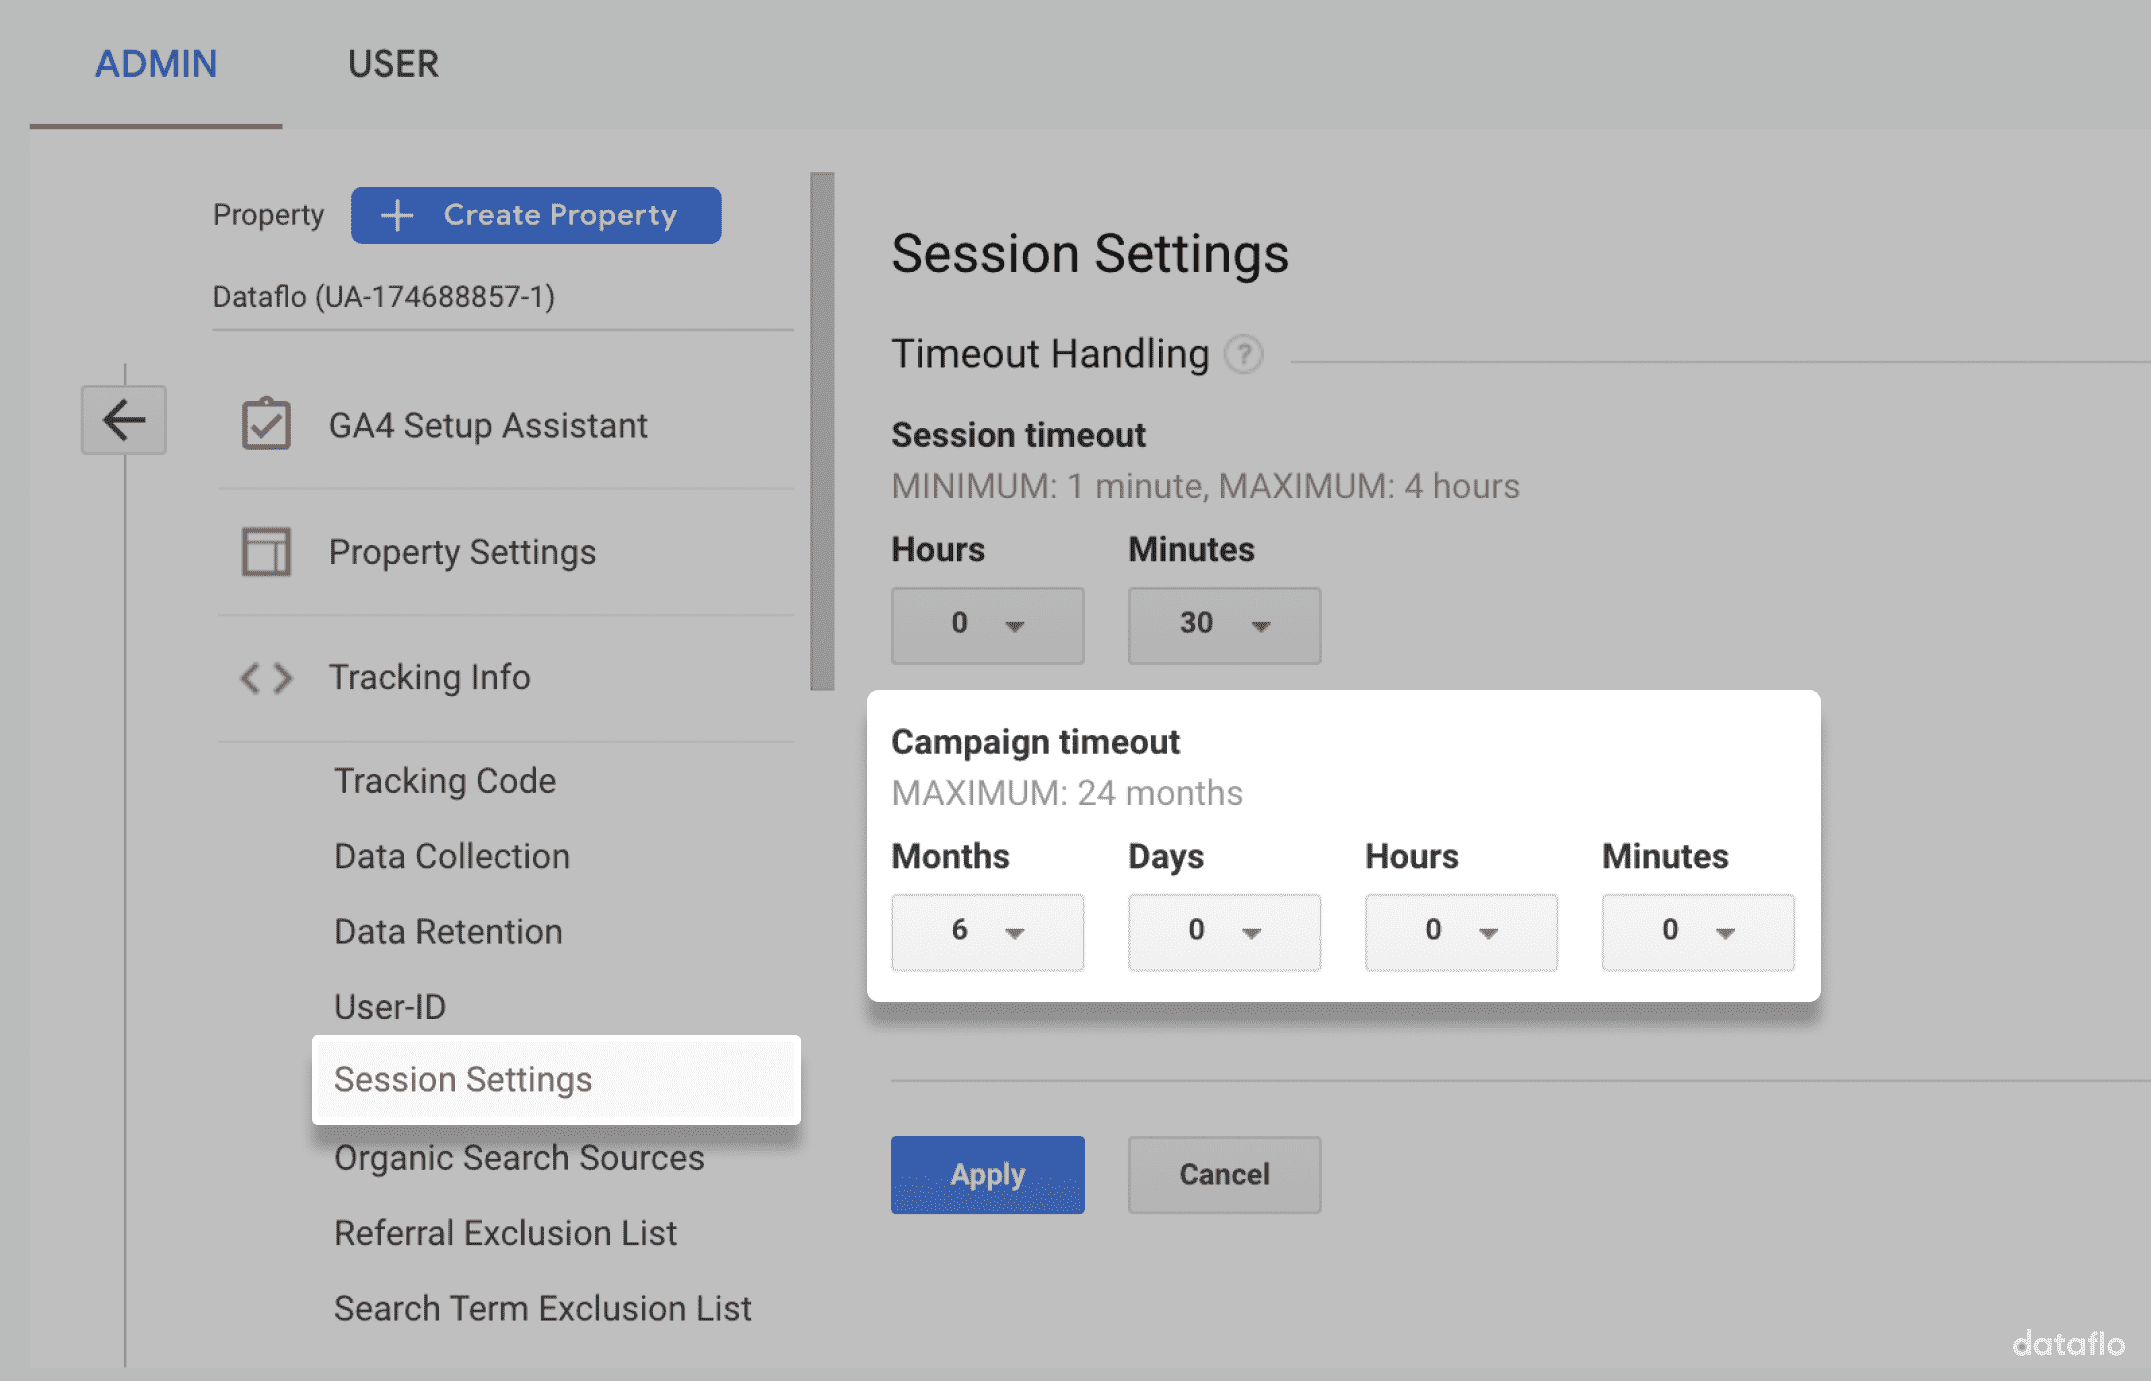Switch to the USER tab
This screenshot has height=1382, width=2151.
tap(393, 63)
